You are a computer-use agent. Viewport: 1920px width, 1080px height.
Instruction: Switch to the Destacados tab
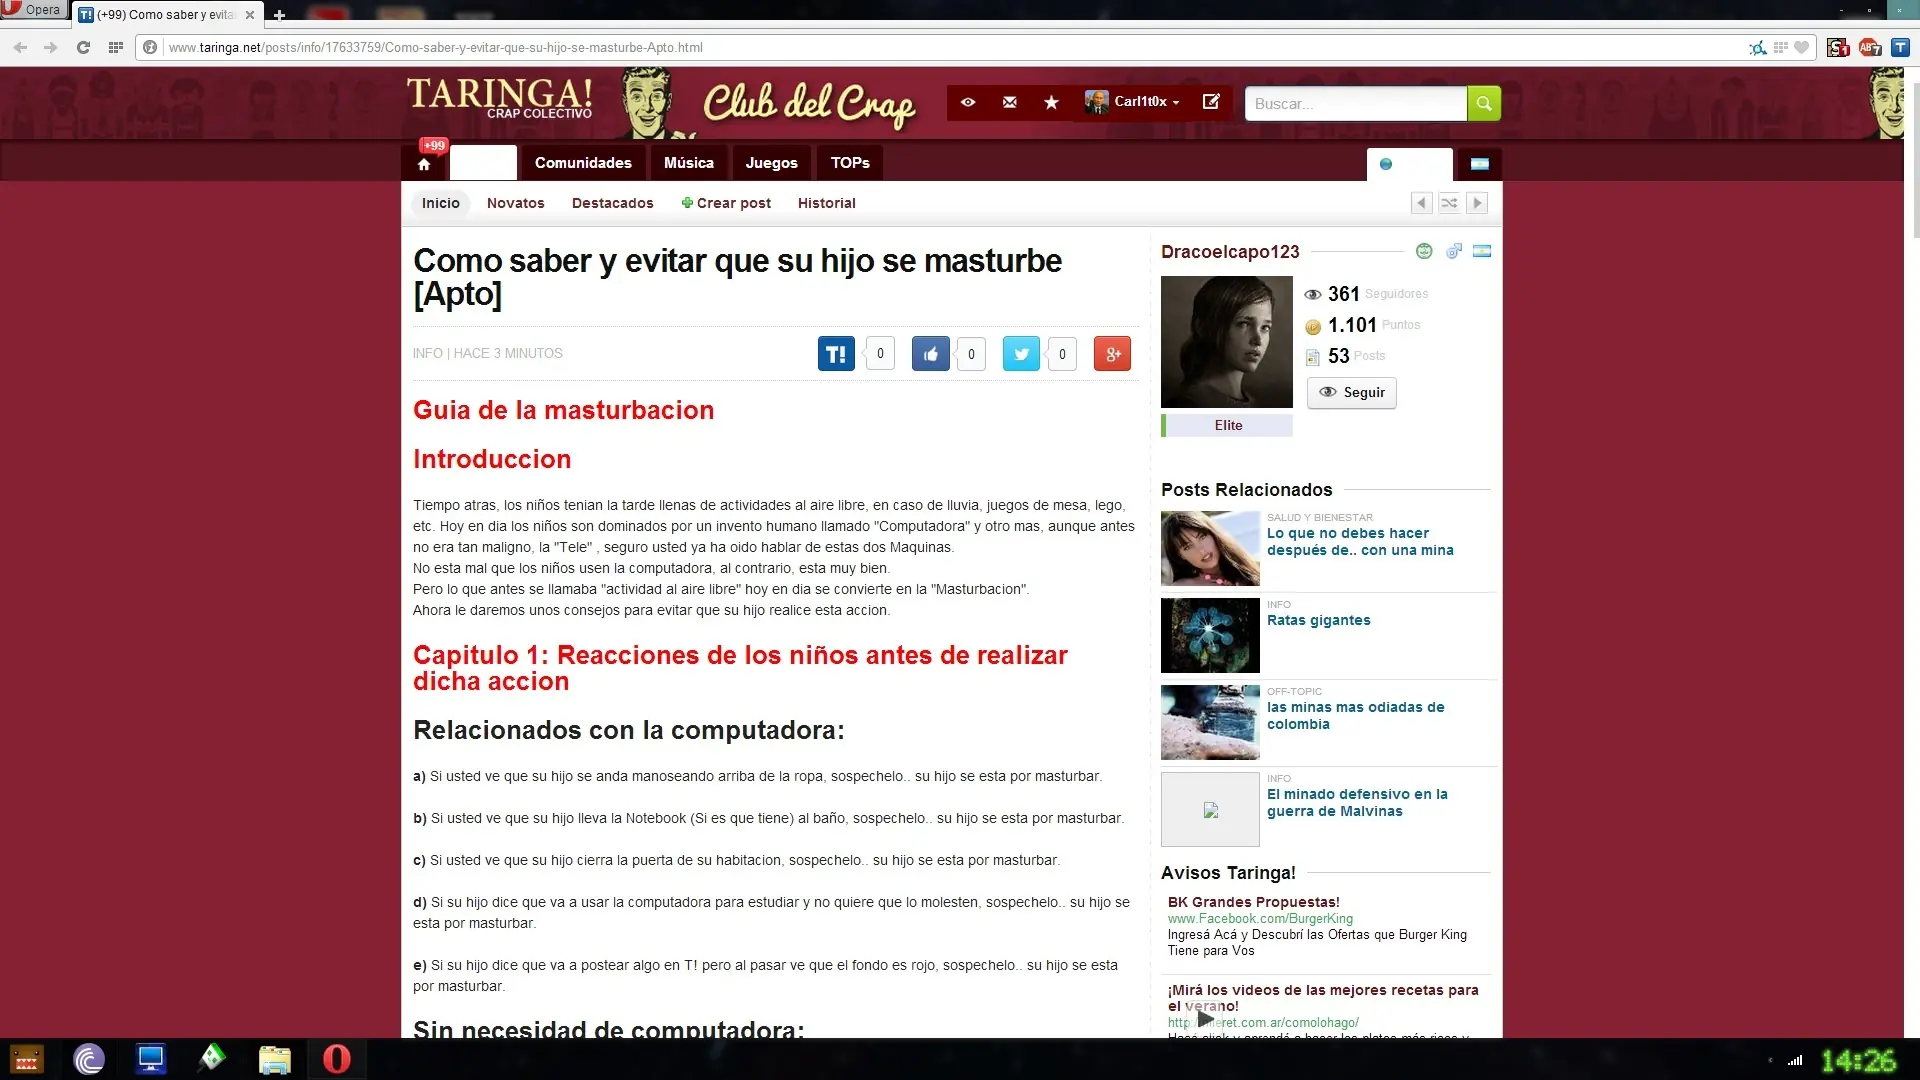click(612, 203)
